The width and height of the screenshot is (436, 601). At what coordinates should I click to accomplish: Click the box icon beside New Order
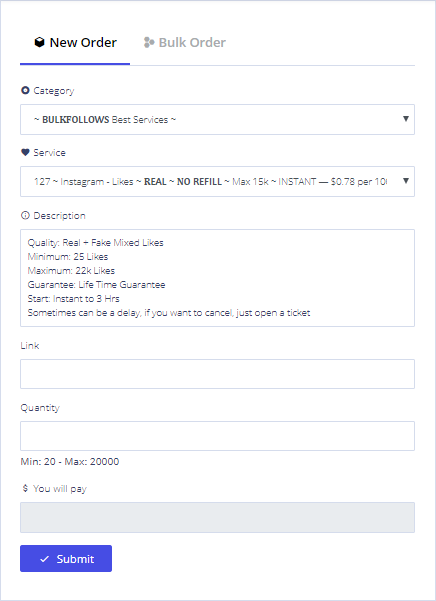[x=39, y=42]
